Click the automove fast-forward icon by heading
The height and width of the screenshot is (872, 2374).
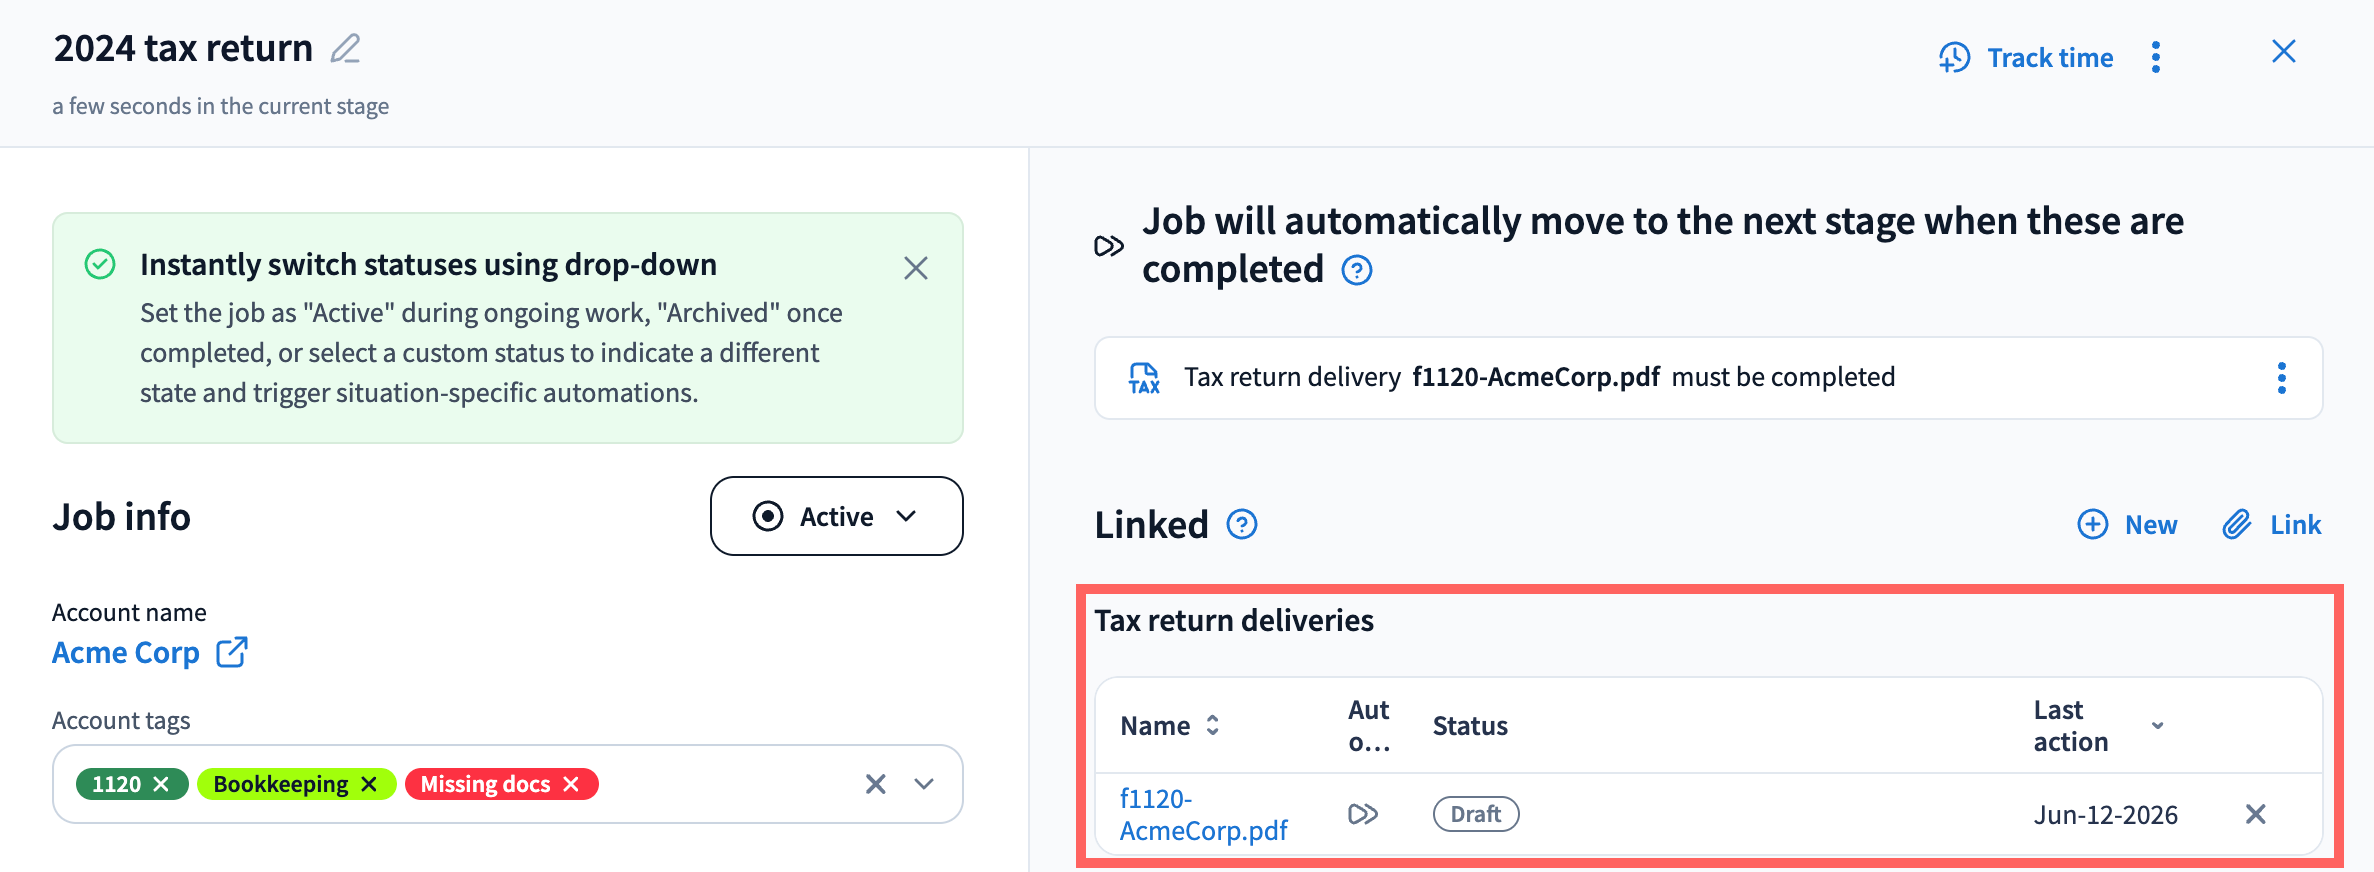click(1109, 246)
